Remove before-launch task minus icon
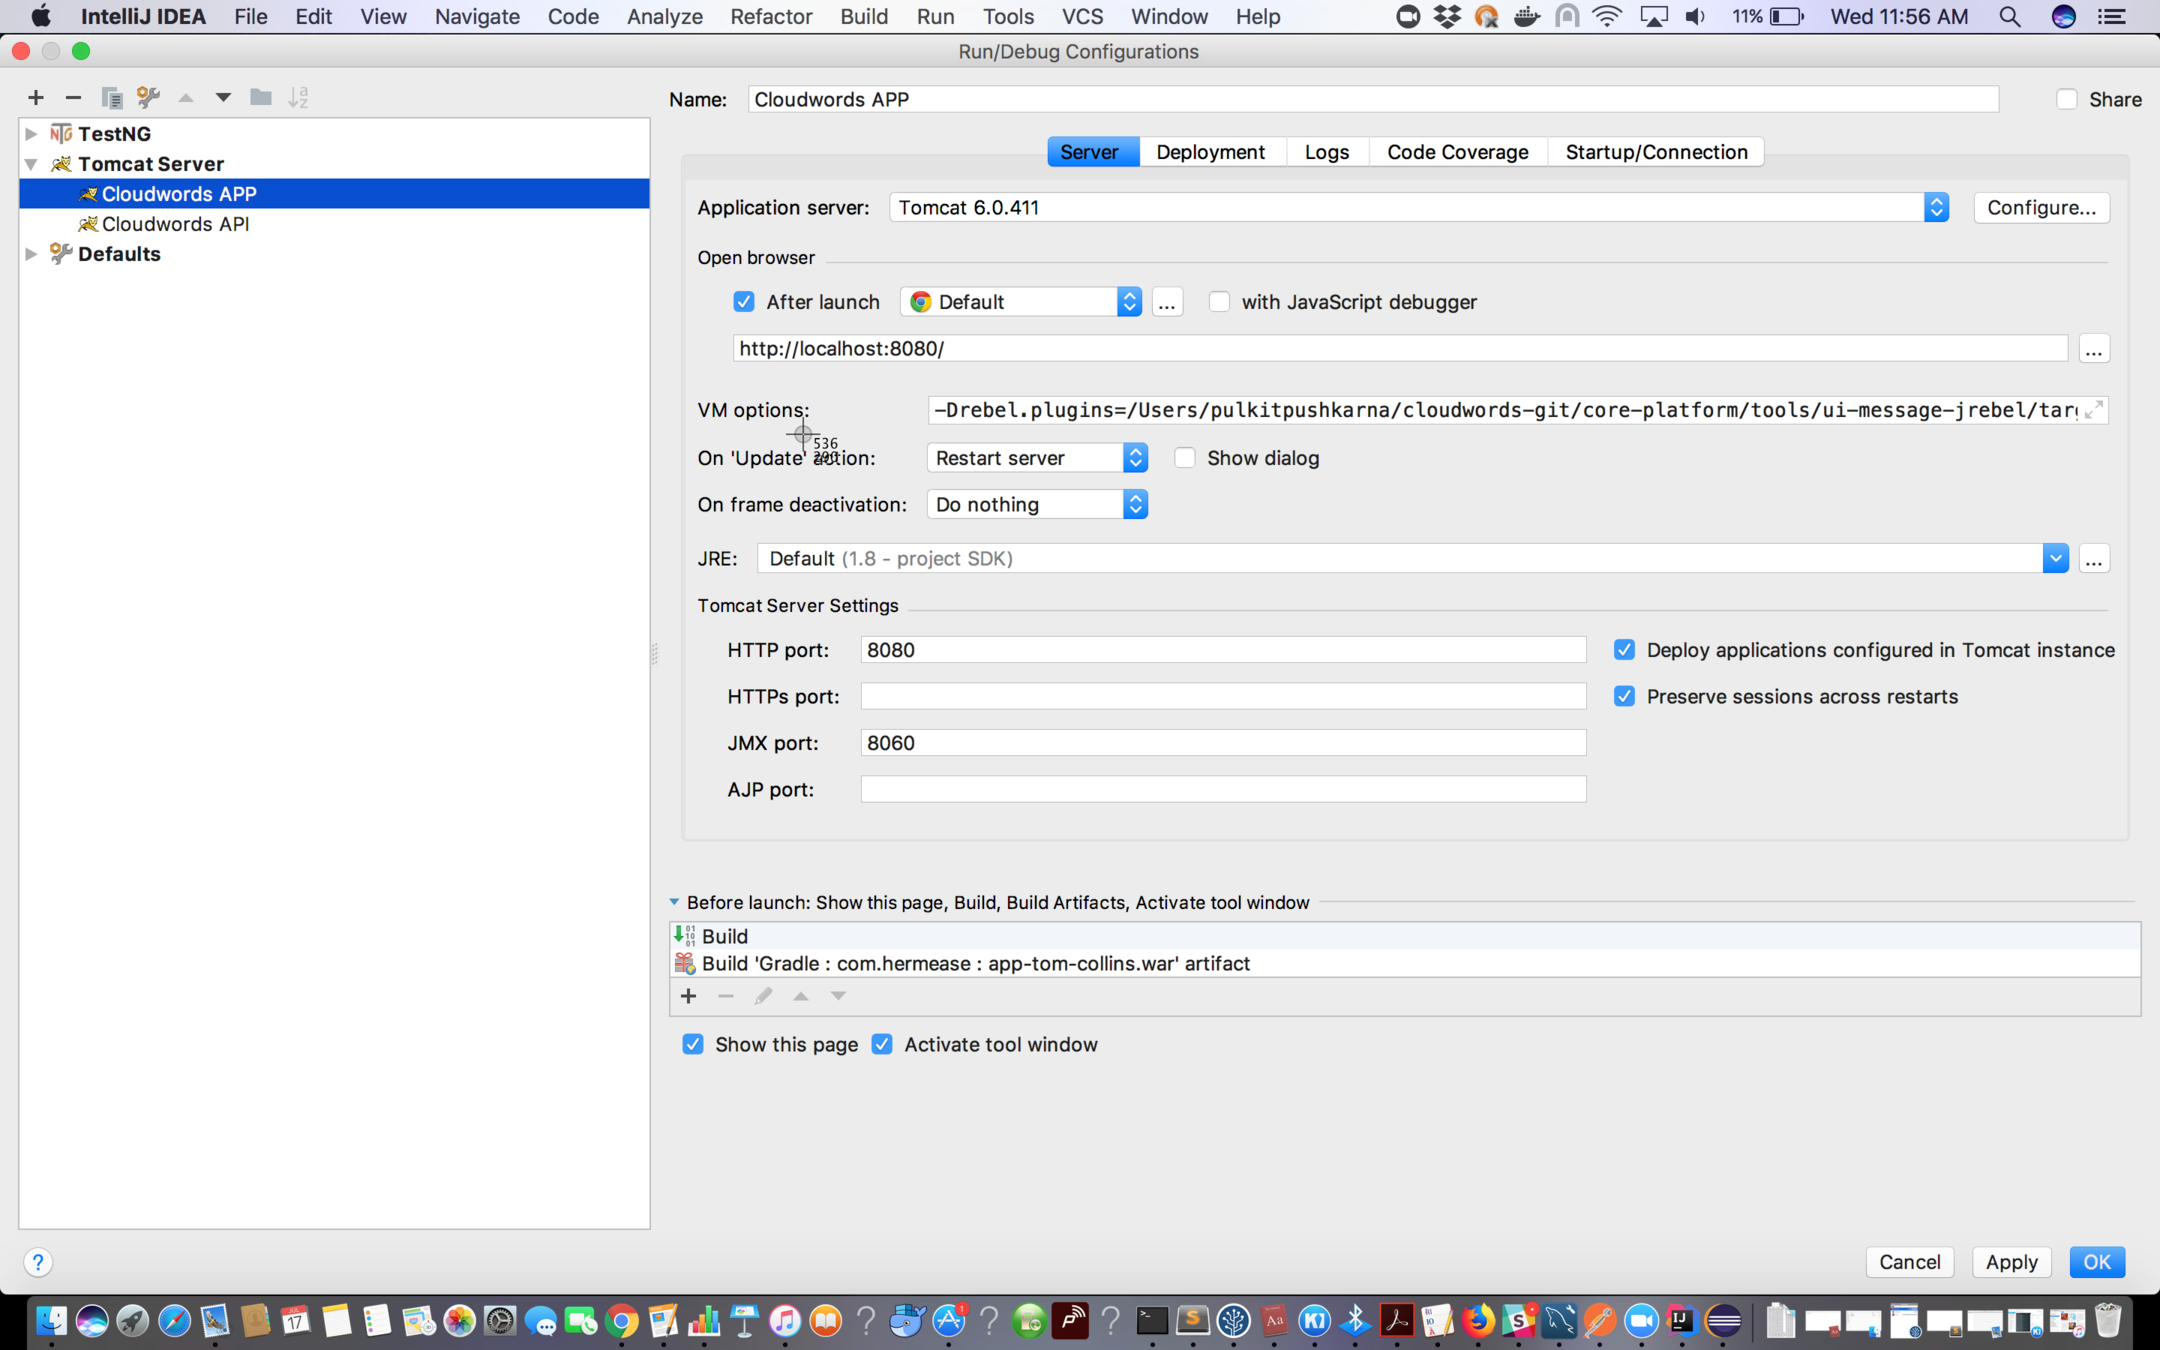Image resolution: width=2160 pixels, height=1350 pixels. [x=726, y=996]
